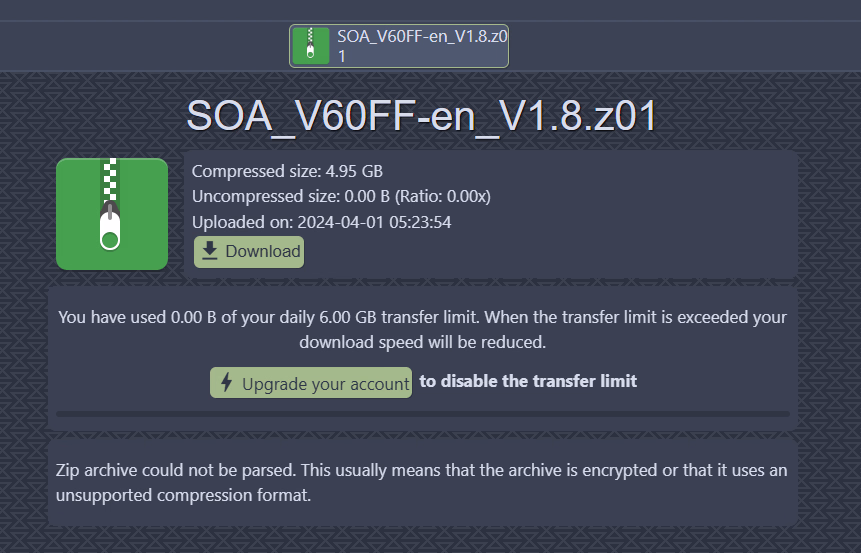Click the large green zip archive icon

[112, 214]
